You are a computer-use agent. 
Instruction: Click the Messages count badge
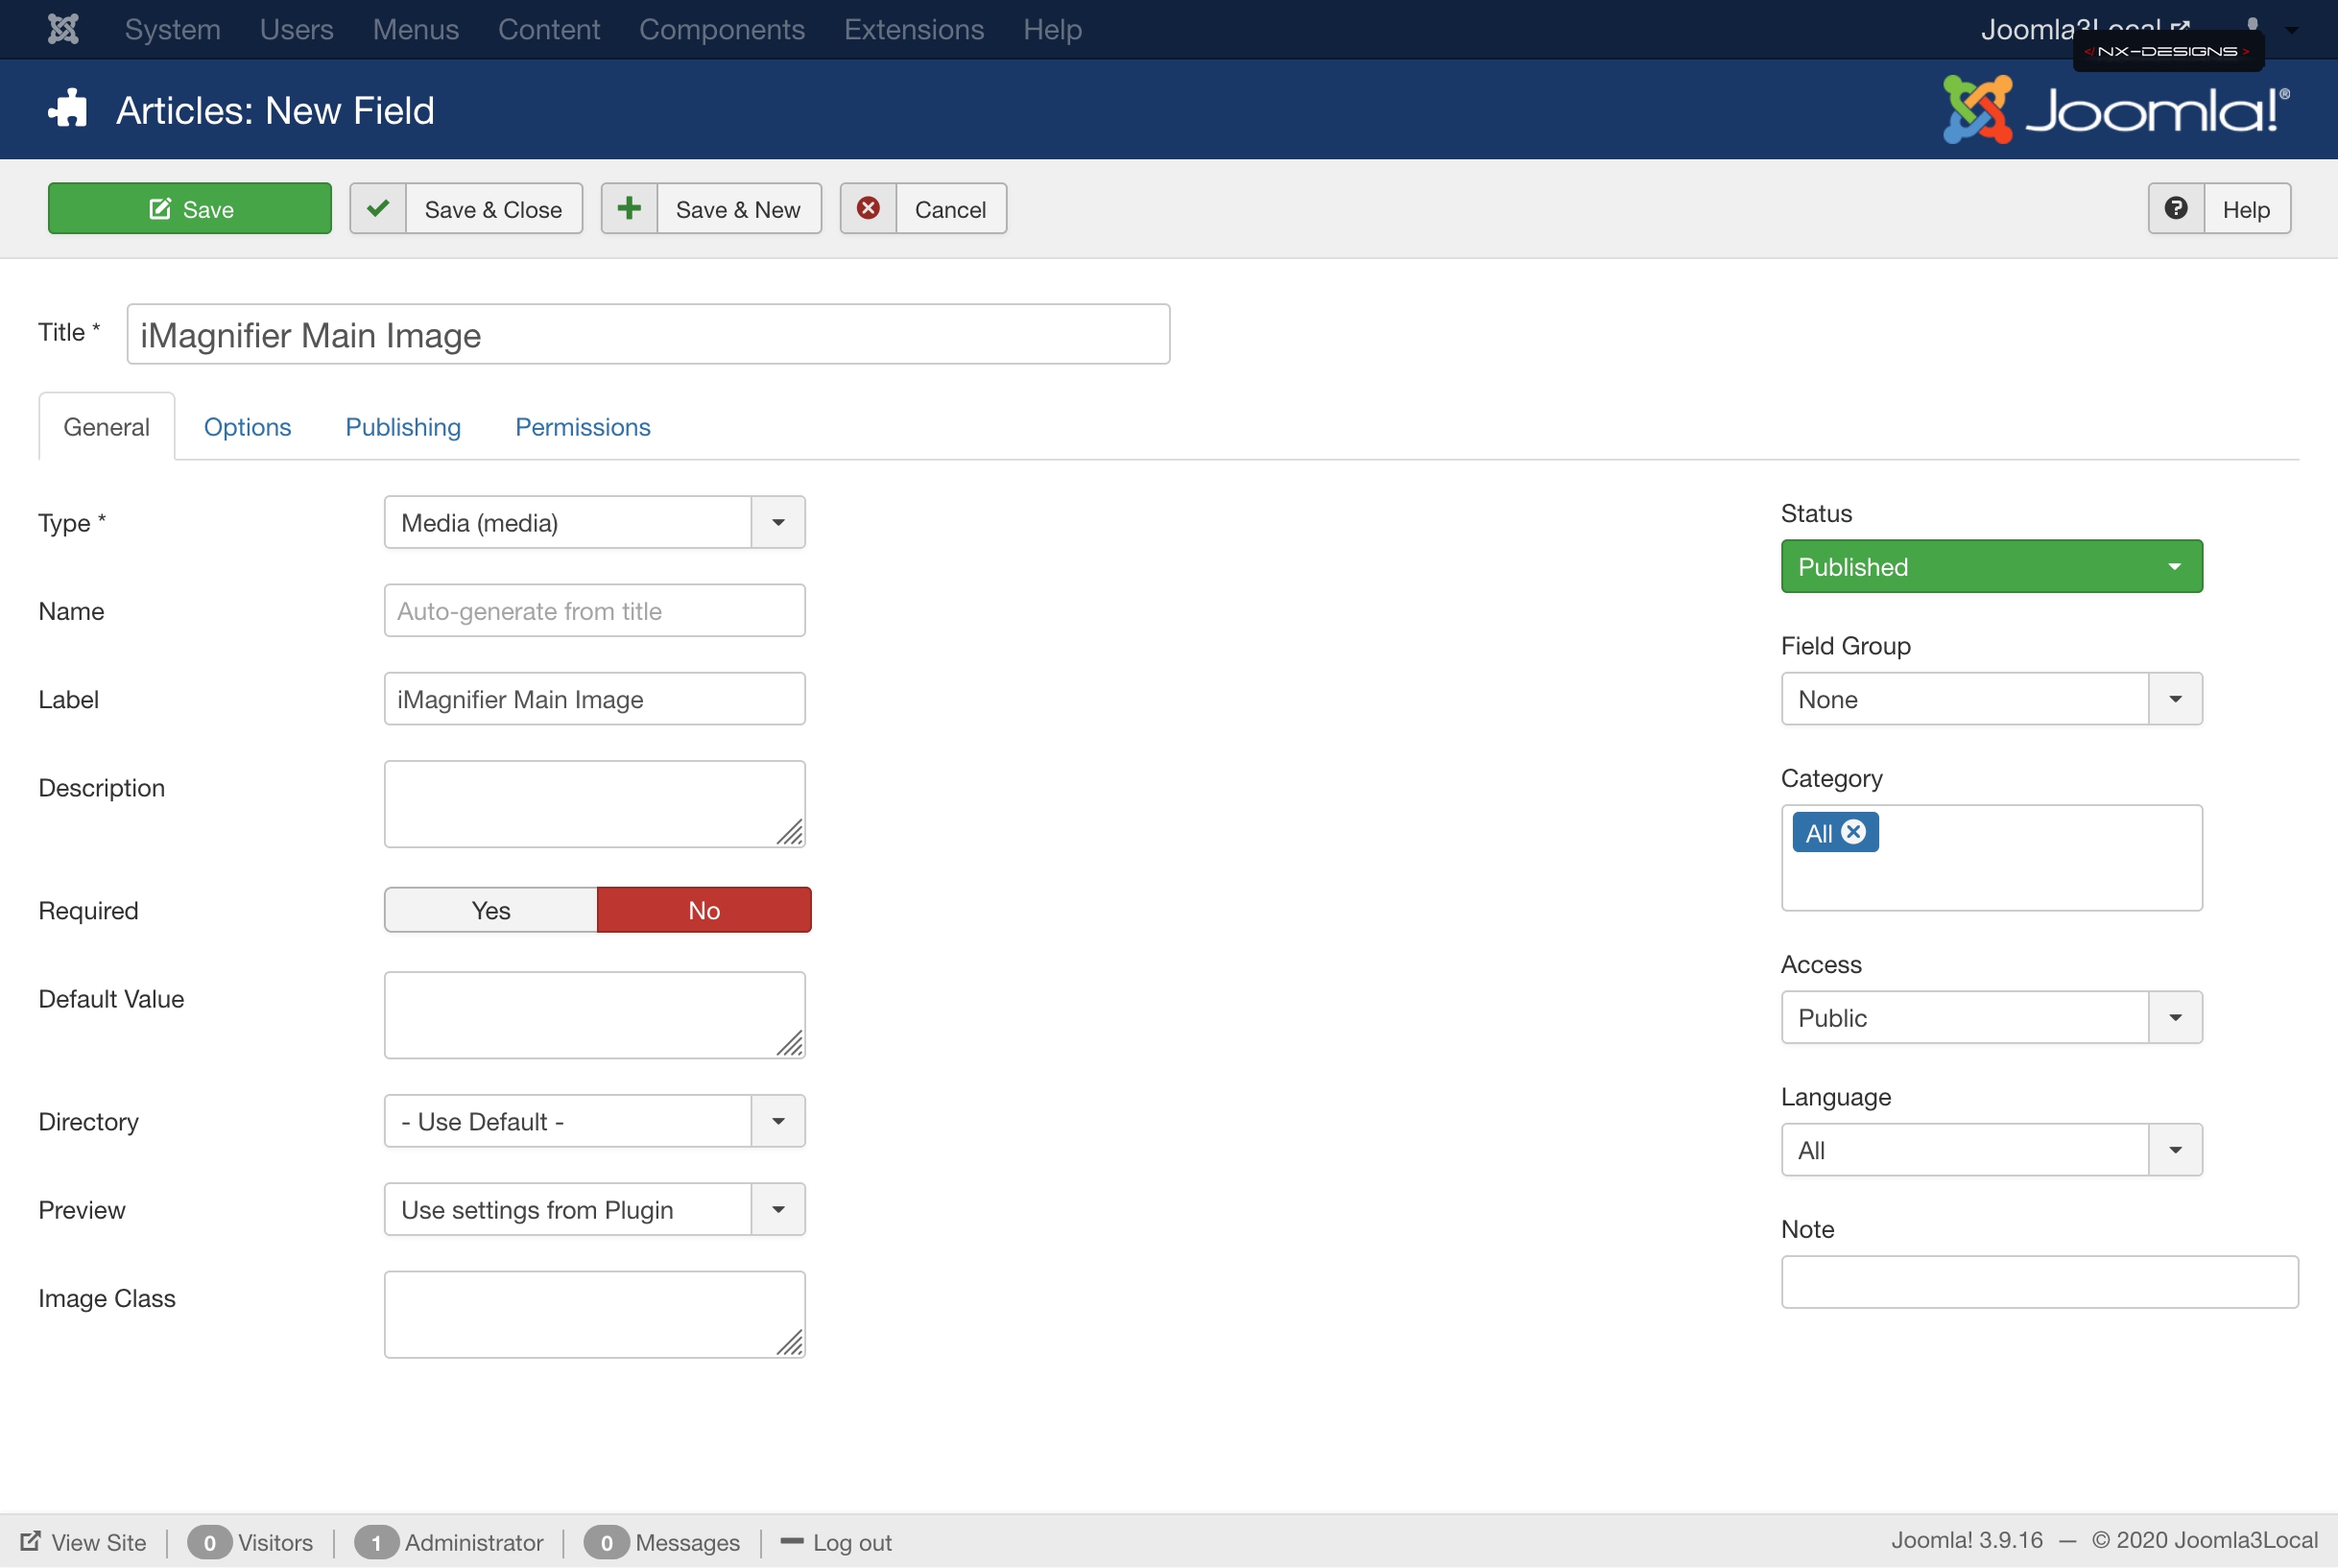pyautogui.click(x=606, y=1542)
